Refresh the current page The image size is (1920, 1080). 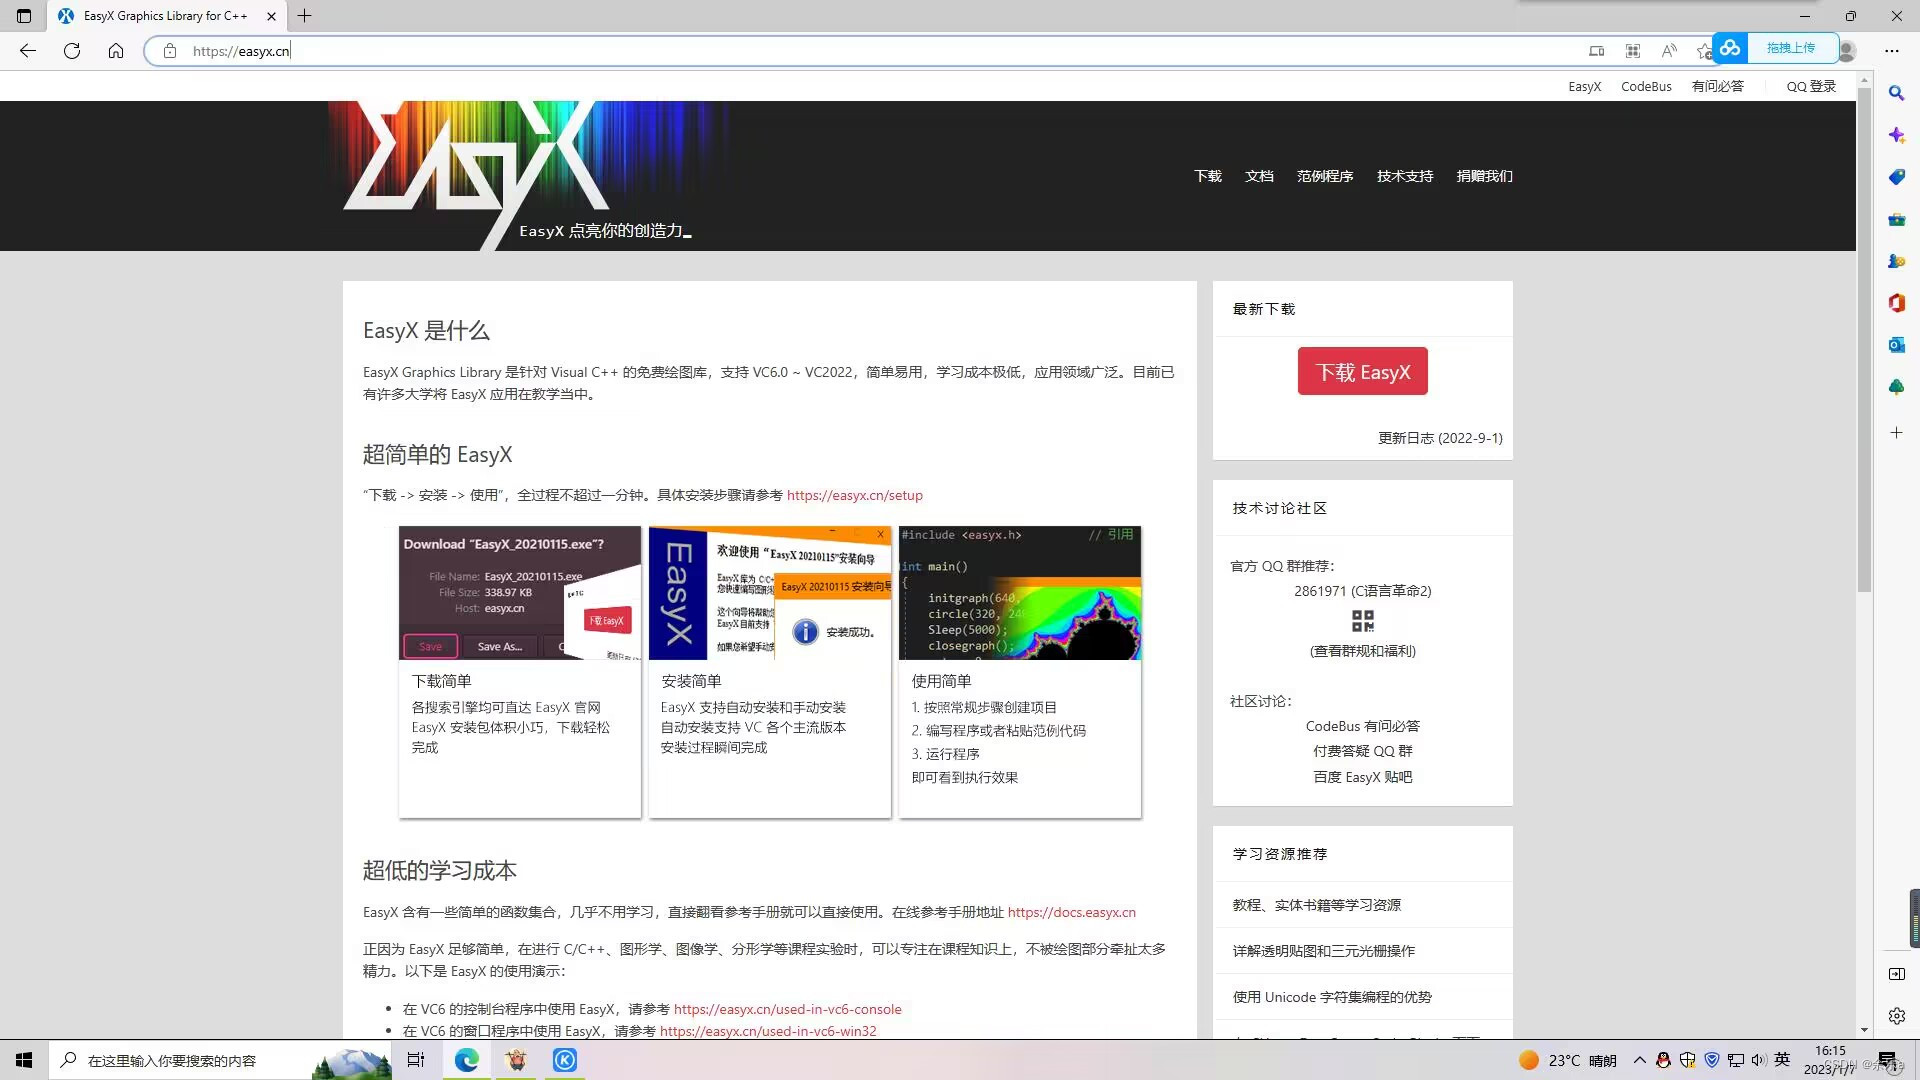72,51
